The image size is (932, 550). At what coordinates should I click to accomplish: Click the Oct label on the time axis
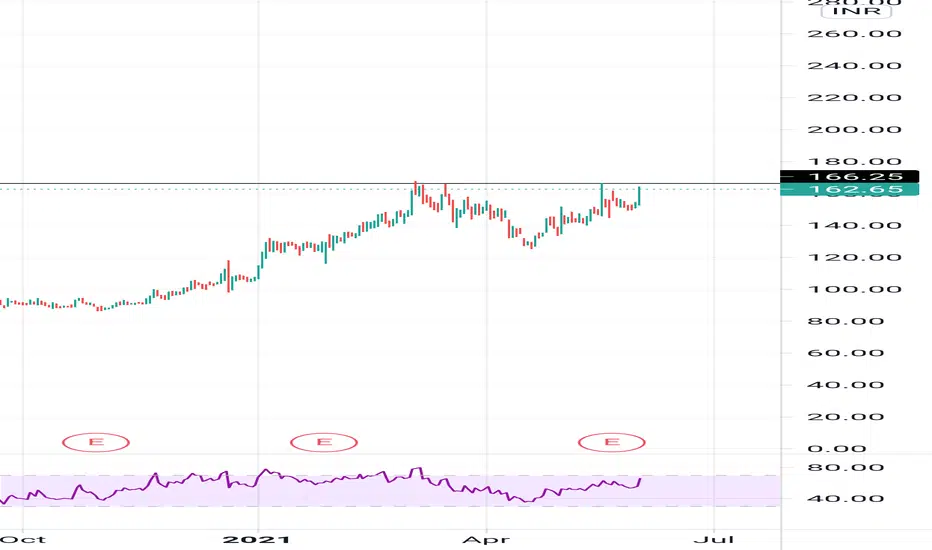[23, 540]
